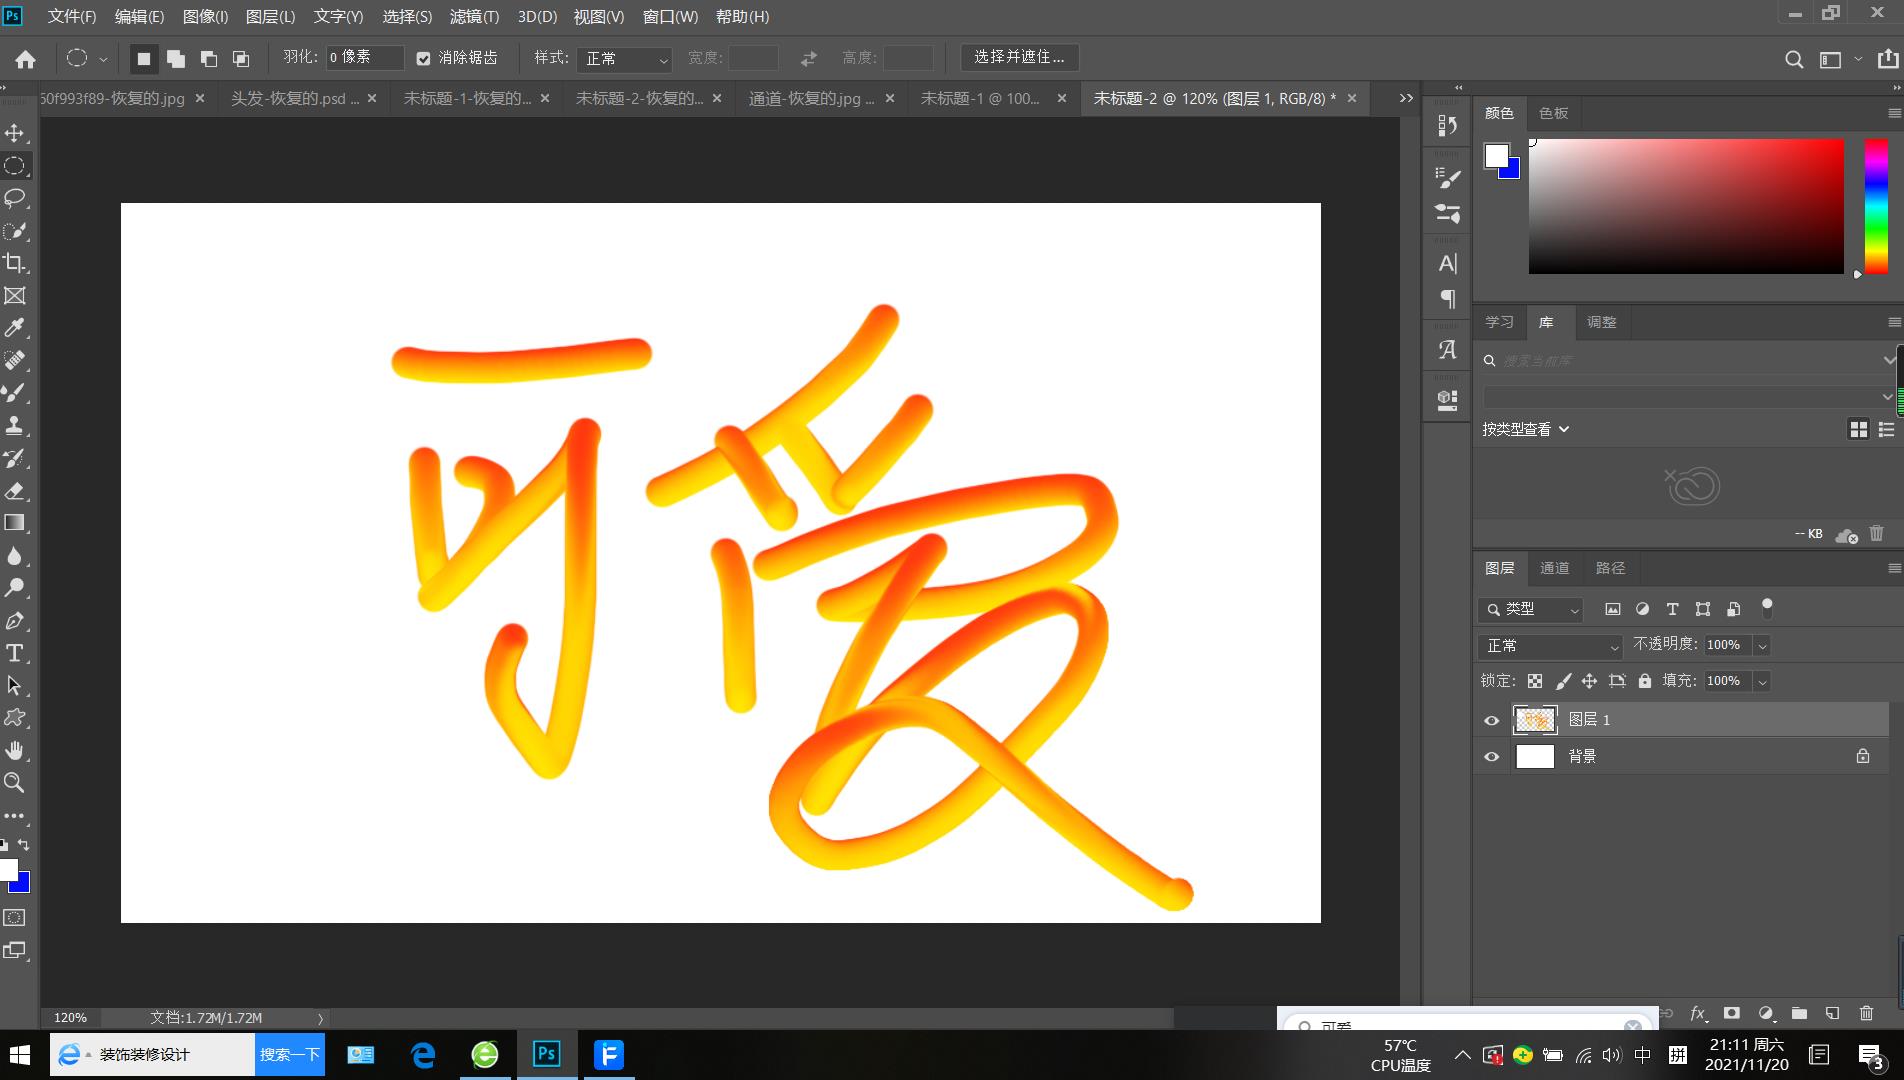Toggle the 消除锯齿 anti-alias checkbox
Viewport: 1904px width, 1080px height.
[x=423, y=59]
